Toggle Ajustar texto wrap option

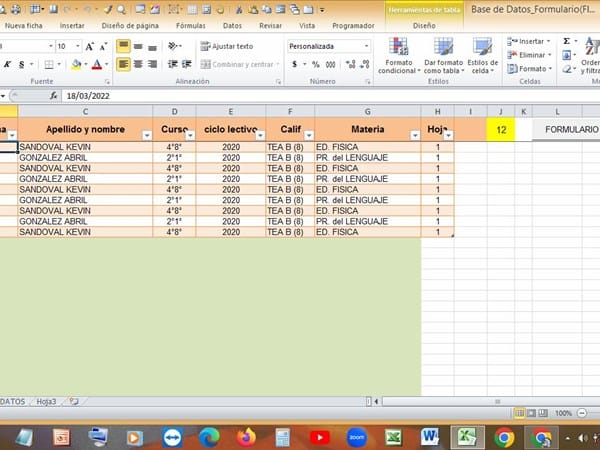click(226, 46)
